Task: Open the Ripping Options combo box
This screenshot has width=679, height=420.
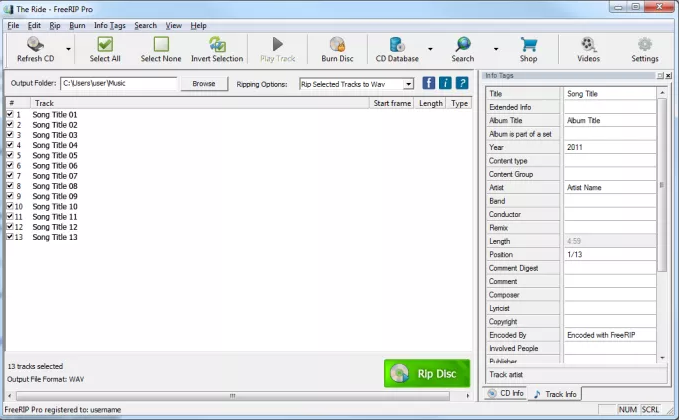Action: (356, 84)
